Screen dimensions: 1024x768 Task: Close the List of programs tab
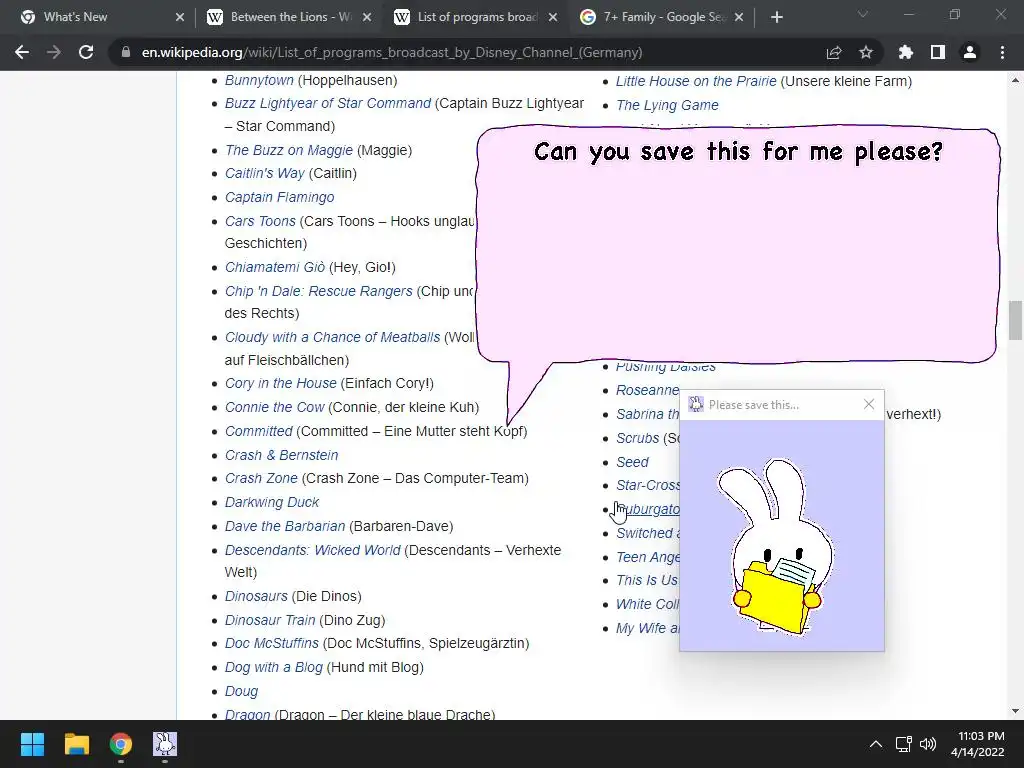tap(553, 17)
